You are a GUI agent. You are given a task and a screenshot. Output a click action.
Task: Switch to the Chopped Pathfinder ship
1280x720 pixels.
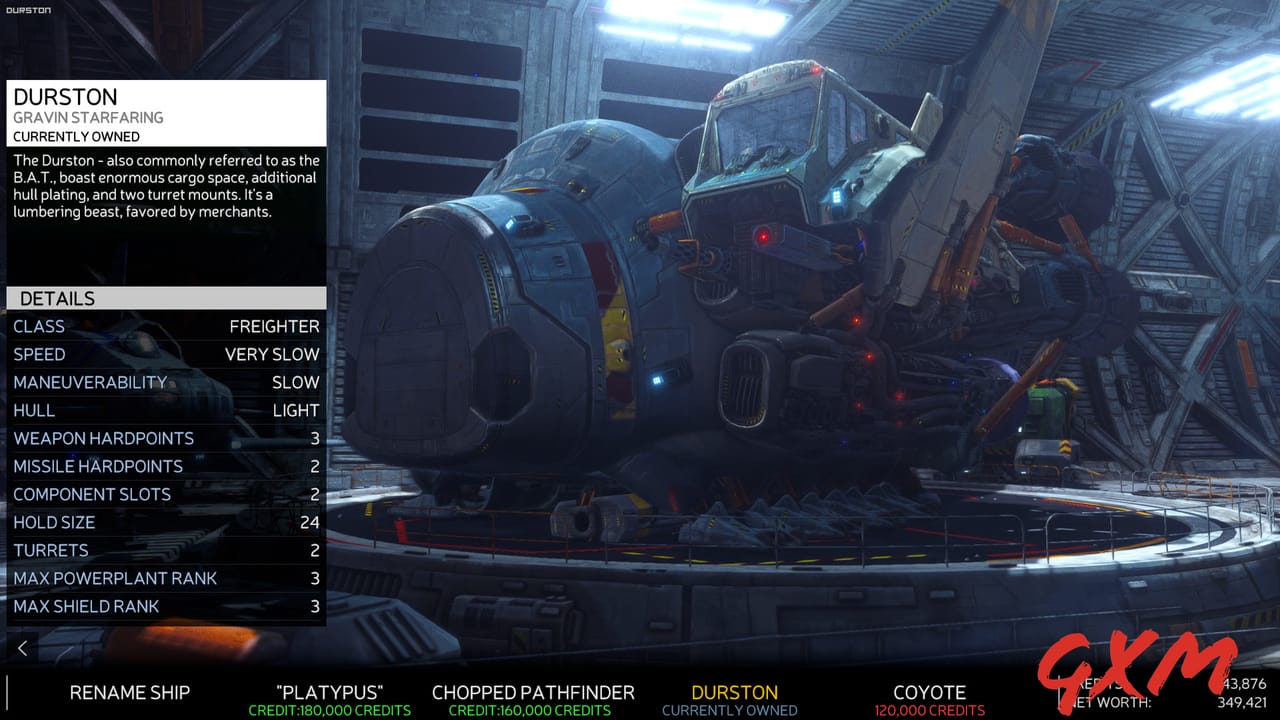(532, 692)
